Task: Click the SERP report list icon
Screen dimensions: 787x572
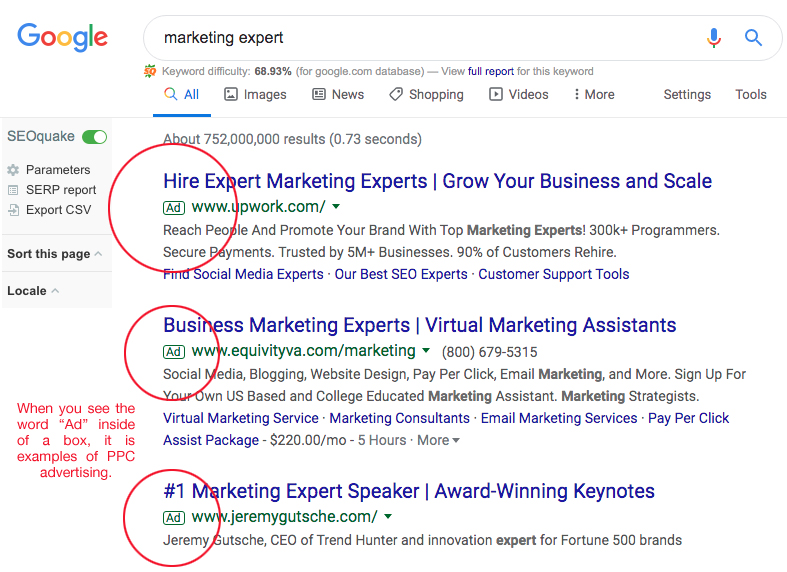Action: pos(13,190)
